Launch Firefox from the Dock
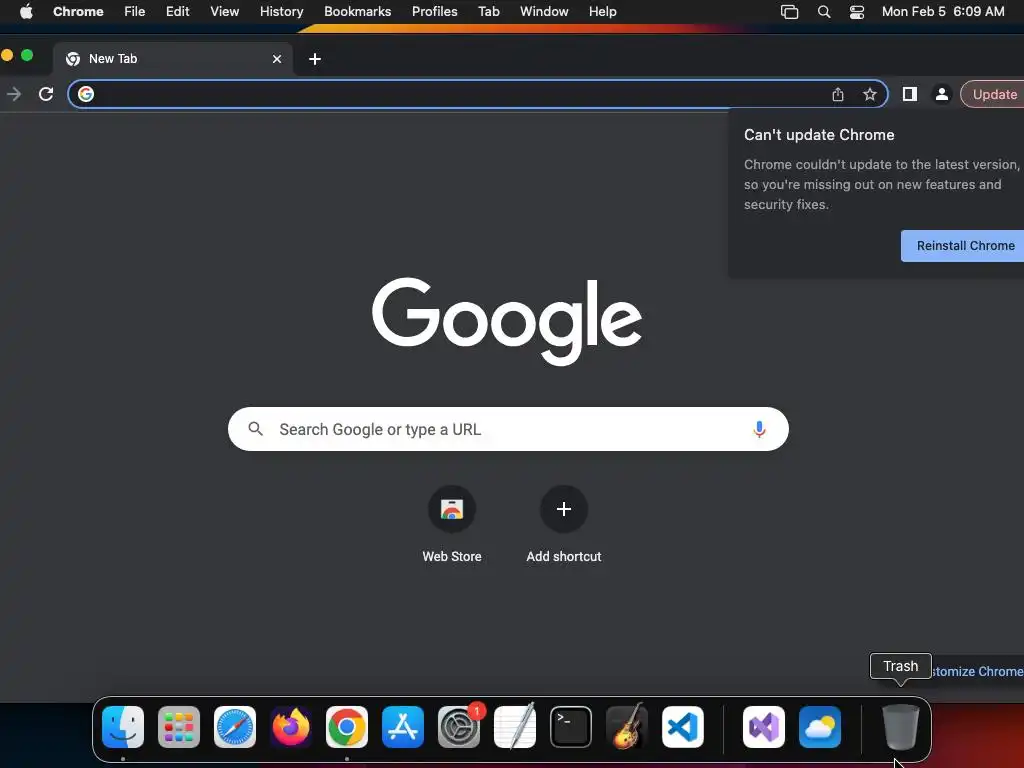This screenshot has width=1024, height=768. [291, 727]
